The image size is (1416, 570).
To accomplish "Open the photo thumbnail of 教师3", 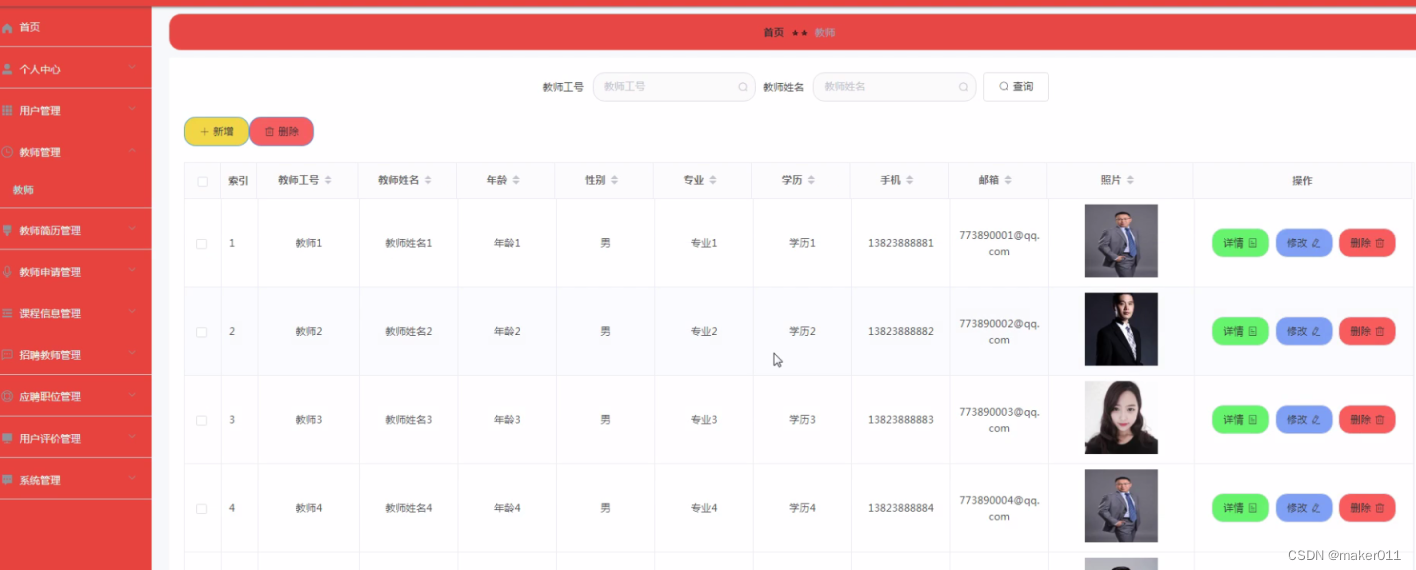I will (1121, 418).
